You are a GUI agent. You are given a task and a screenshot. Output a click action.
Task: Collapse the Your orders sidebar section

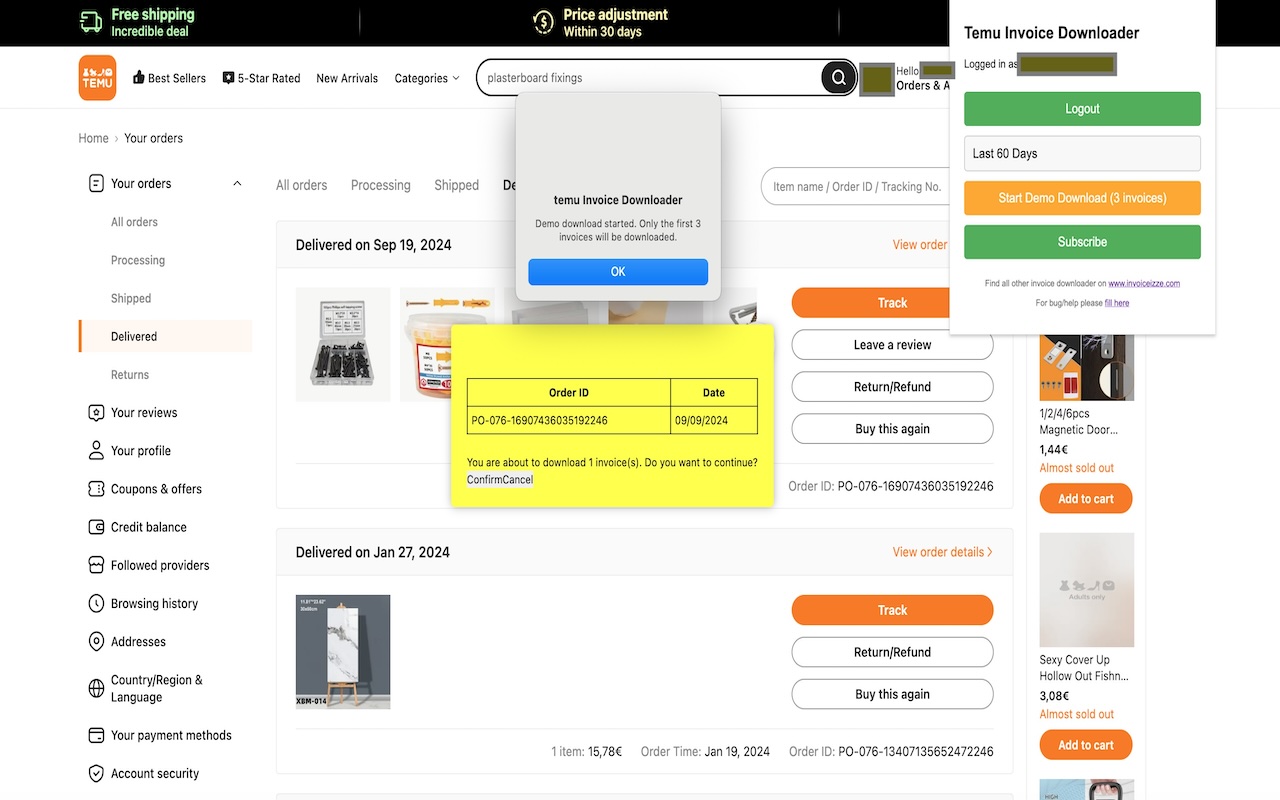[x=237, y=184]
